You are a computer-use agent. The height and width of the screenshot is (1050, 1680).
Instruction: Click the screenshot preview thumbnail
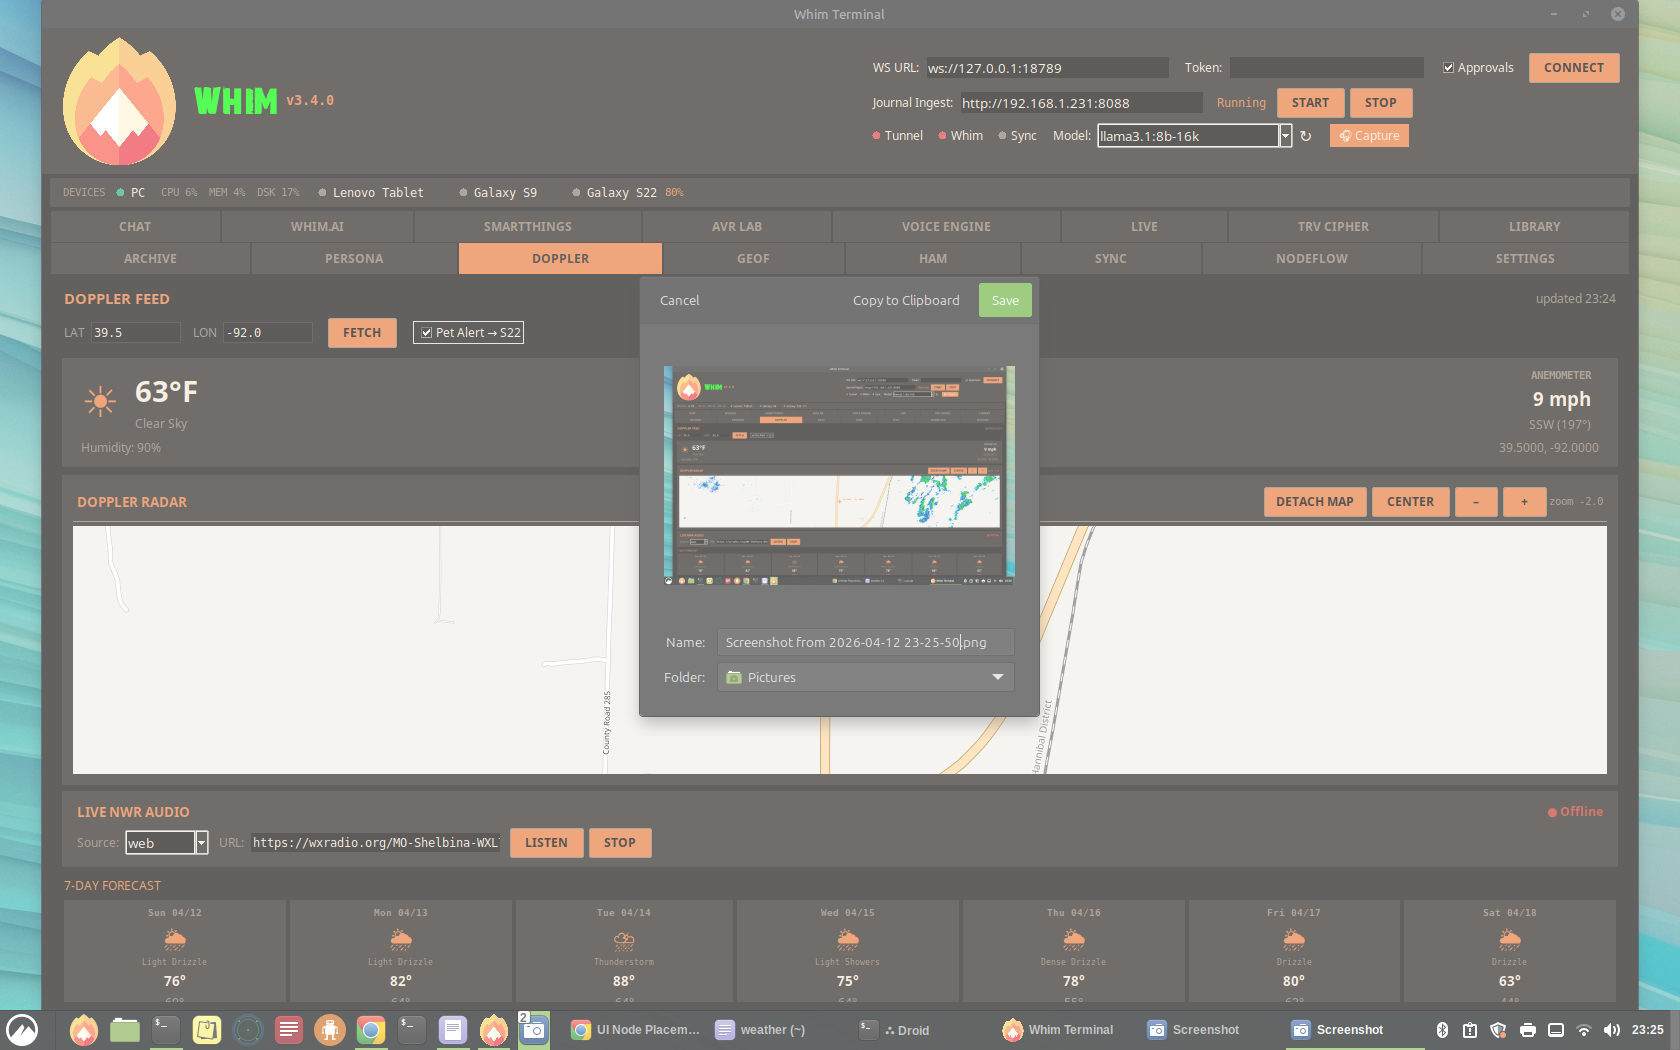pos(840,475)
